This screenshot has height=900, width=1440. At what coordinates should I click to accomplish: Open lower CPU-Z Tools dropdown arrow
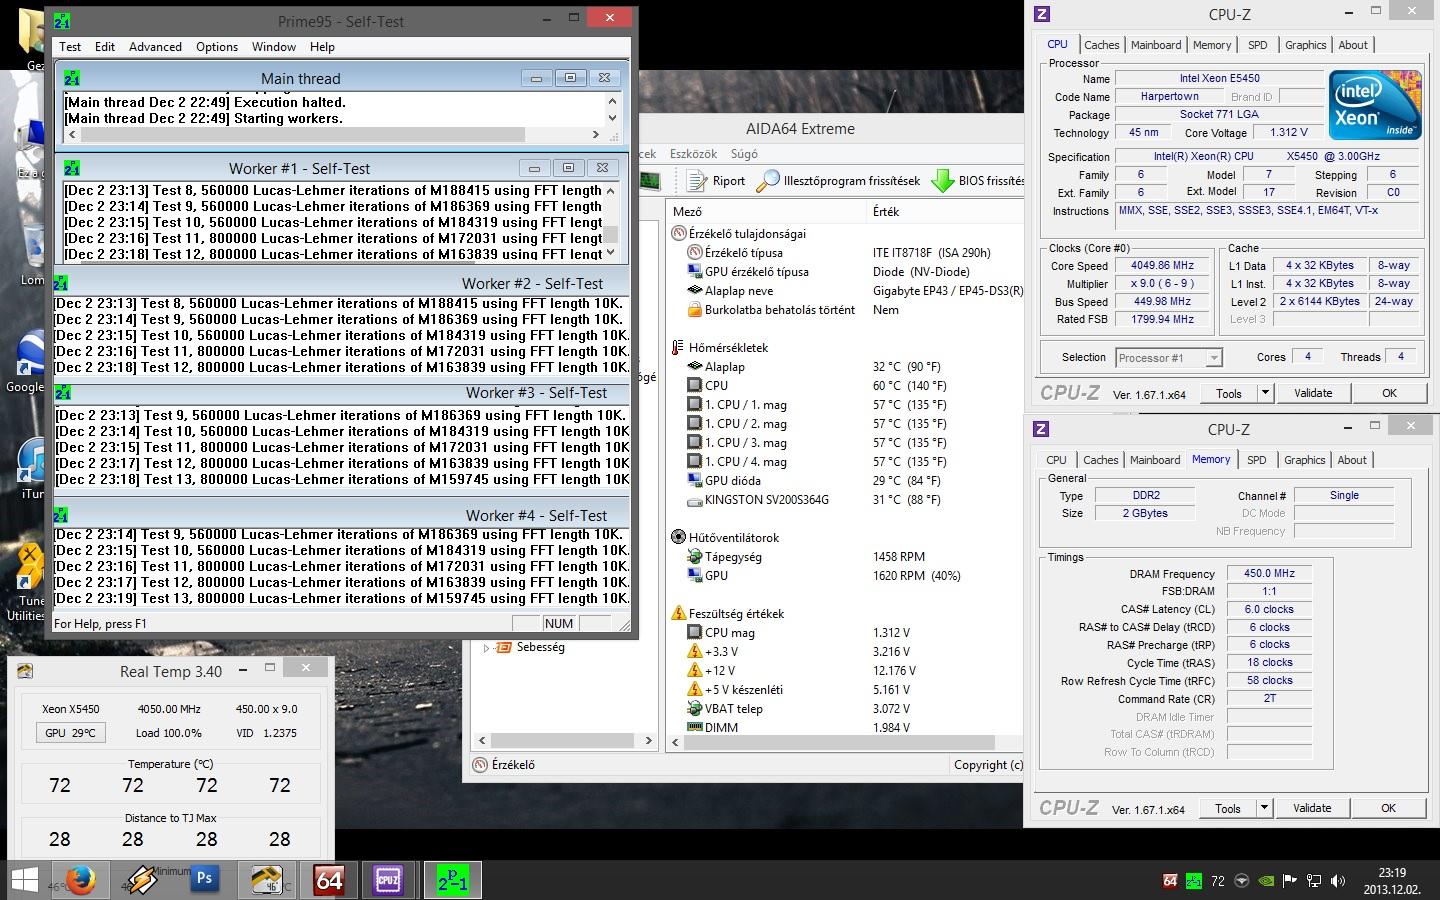pos(1263,808)
